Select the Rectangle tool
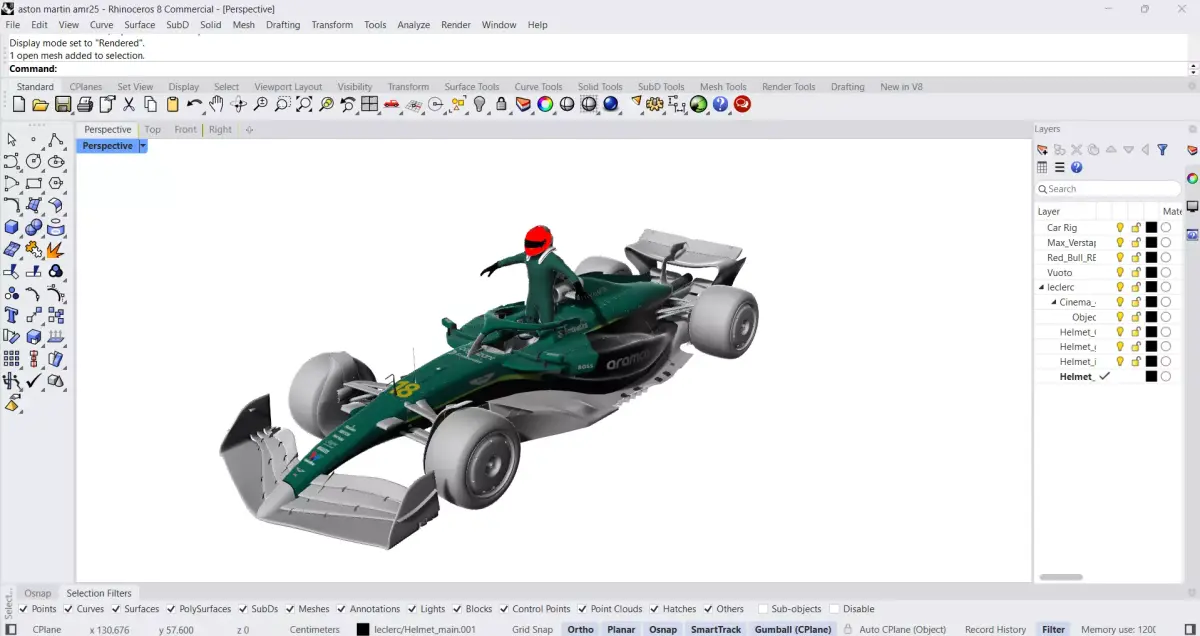 tap(34, 184)
